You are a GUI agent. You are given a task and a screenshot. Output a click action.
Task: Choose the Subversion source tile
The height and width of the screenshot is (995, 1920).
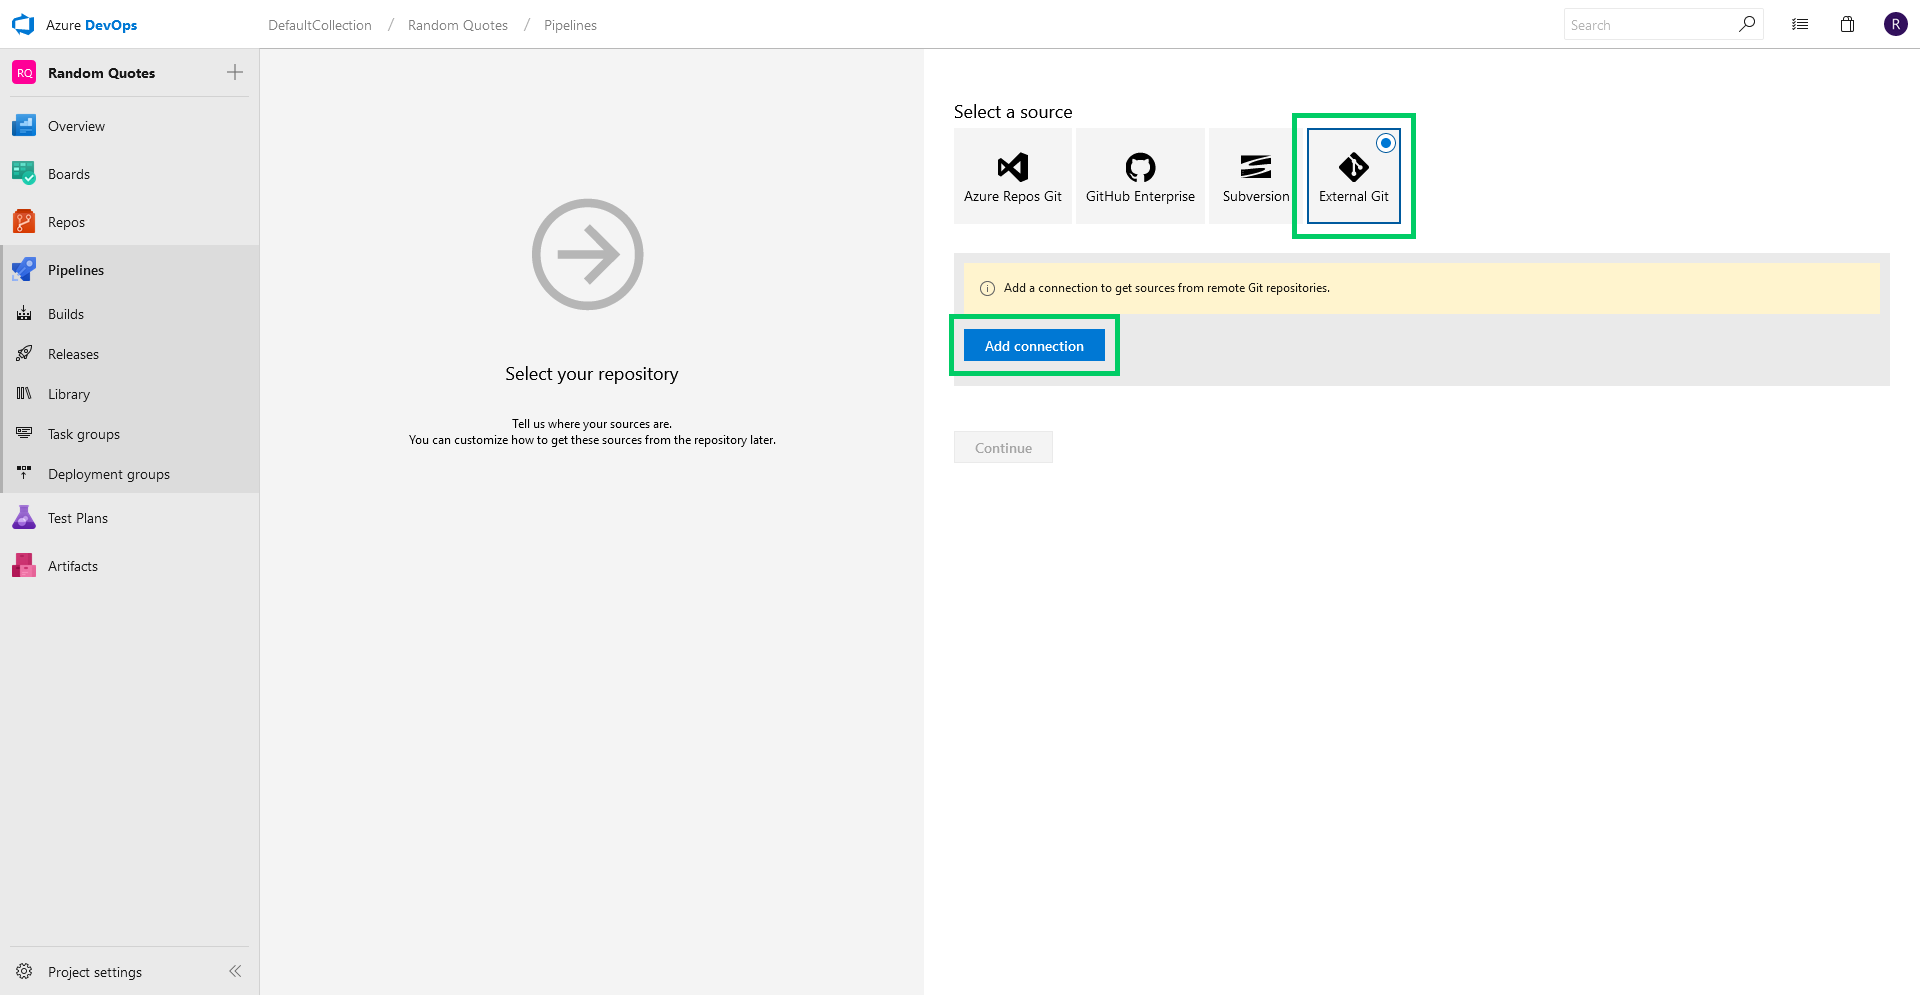[1256, 176]
